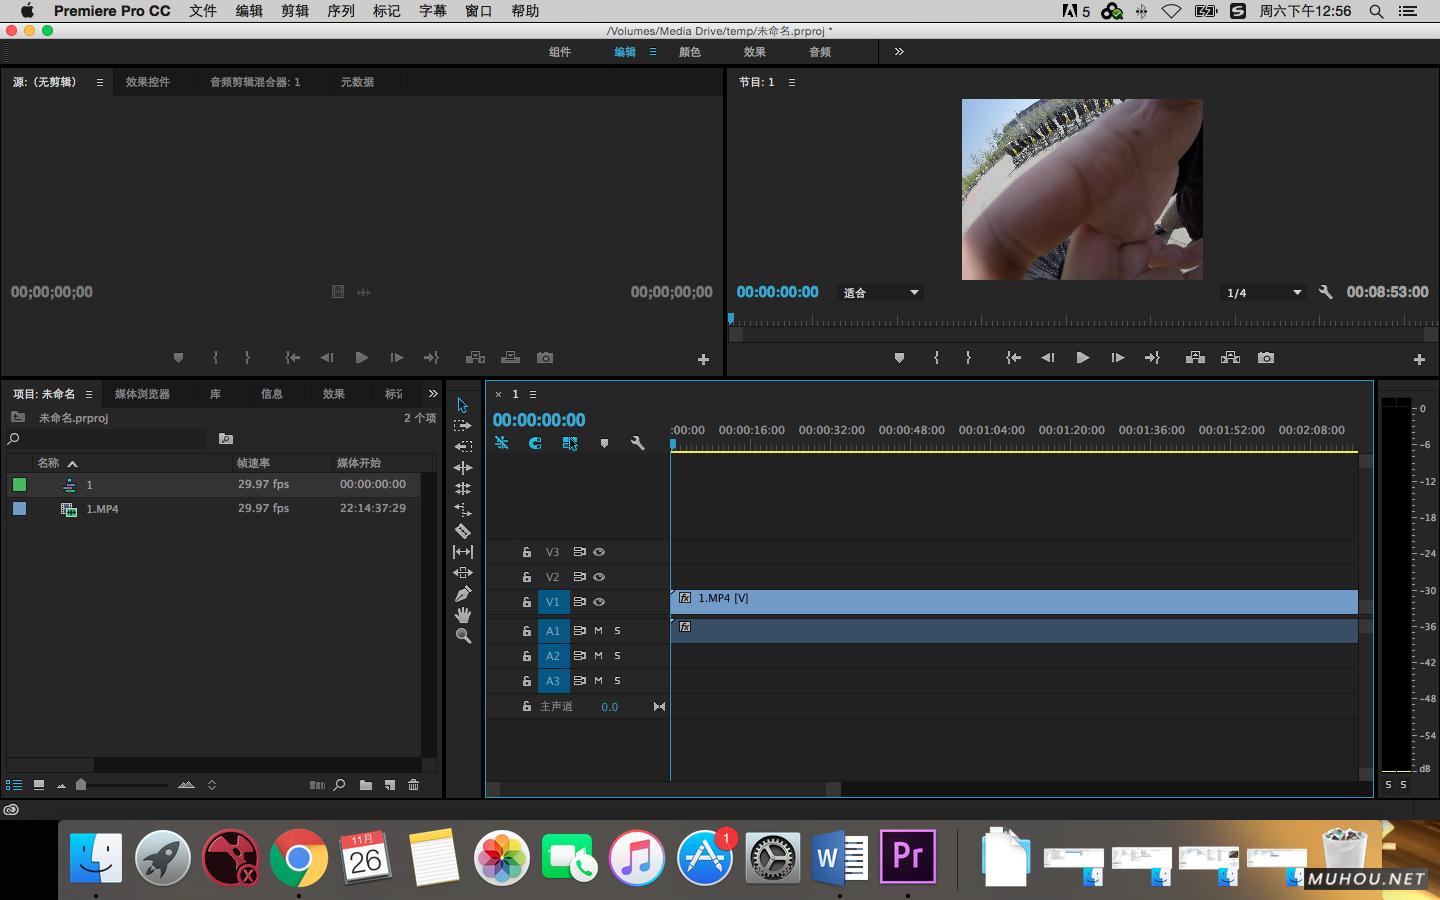This screenshot has height=900, width=1440.
Task: Mark Out point in program monitor
Action: point(968,358)
